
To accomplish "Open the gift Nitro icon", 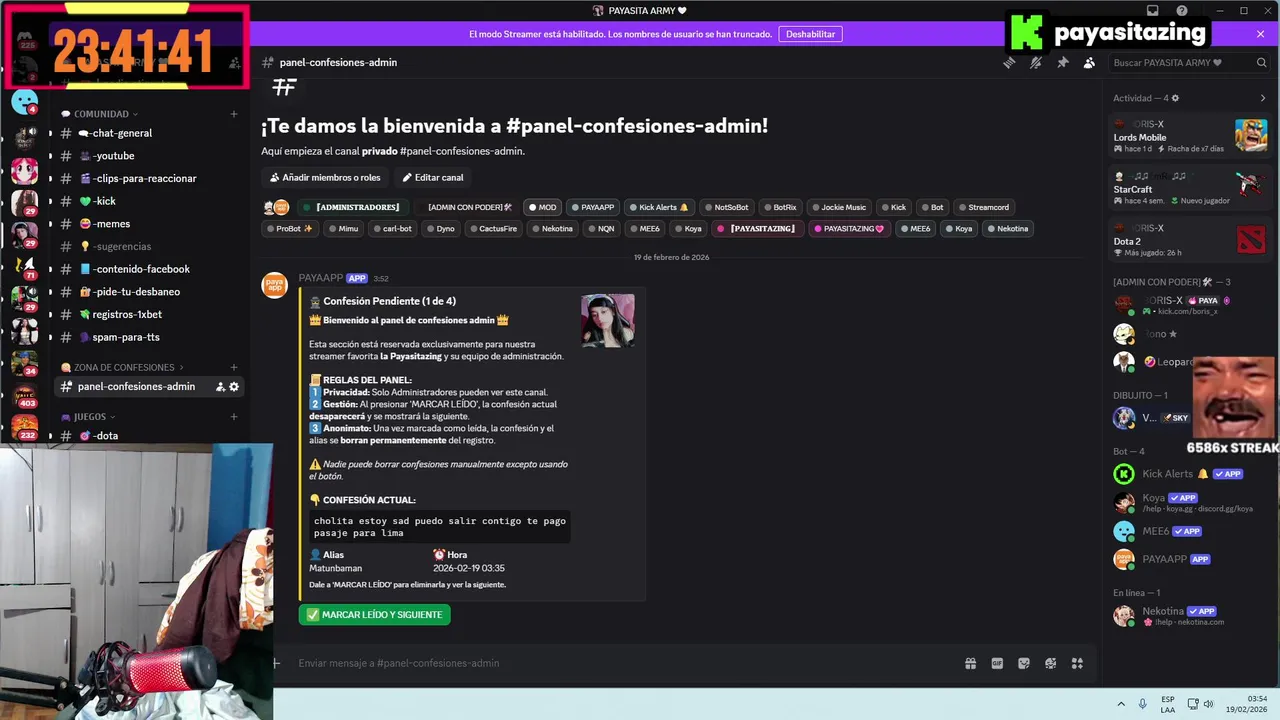I will point(970,663).
